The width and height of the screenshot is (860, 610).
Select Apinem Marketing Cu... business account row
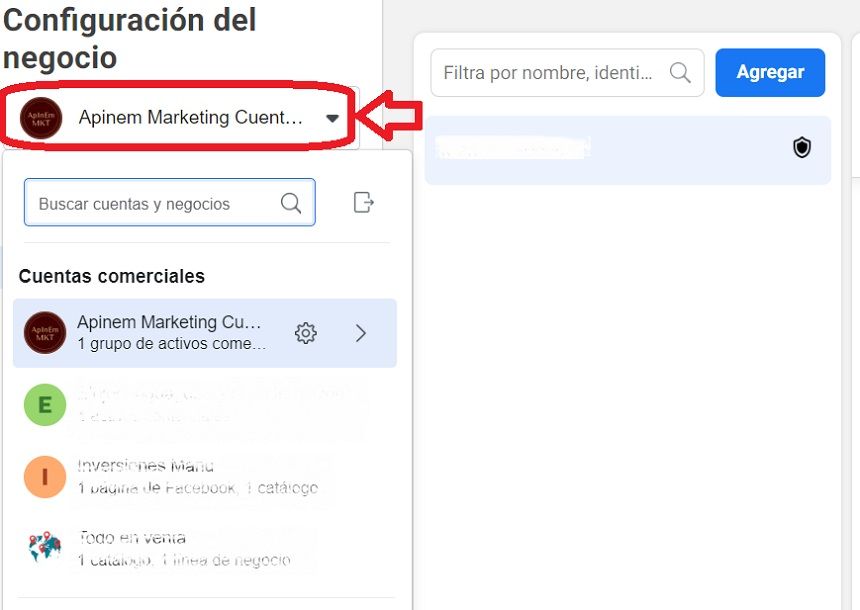point(205,333)
